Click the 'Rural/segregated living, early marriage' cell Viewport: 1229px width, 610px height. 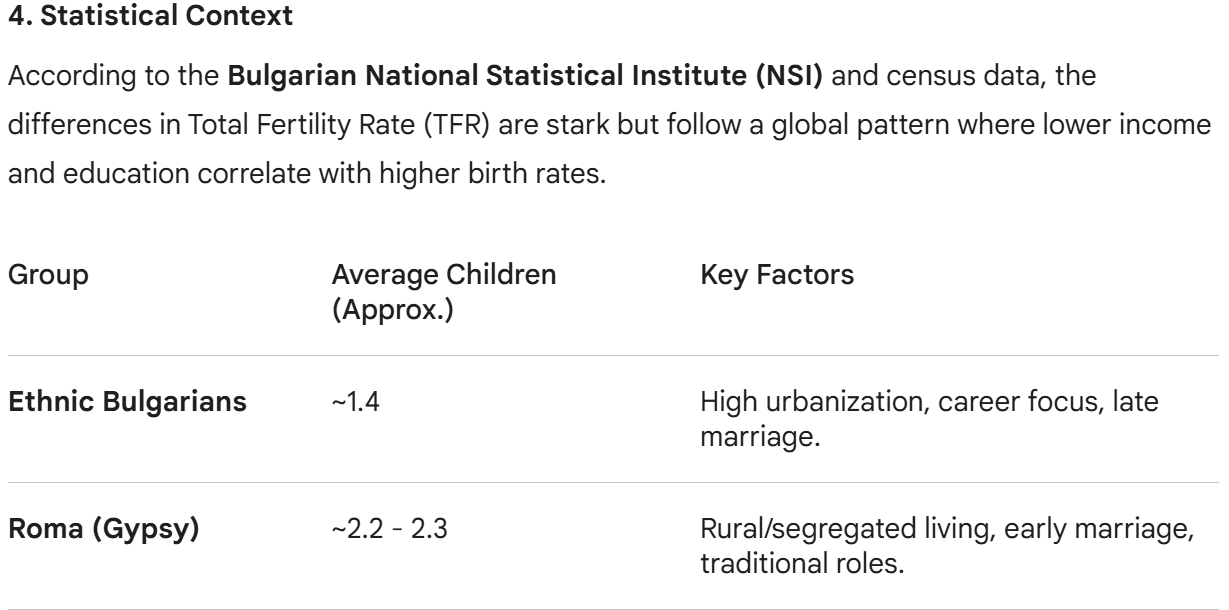point(948,540)
